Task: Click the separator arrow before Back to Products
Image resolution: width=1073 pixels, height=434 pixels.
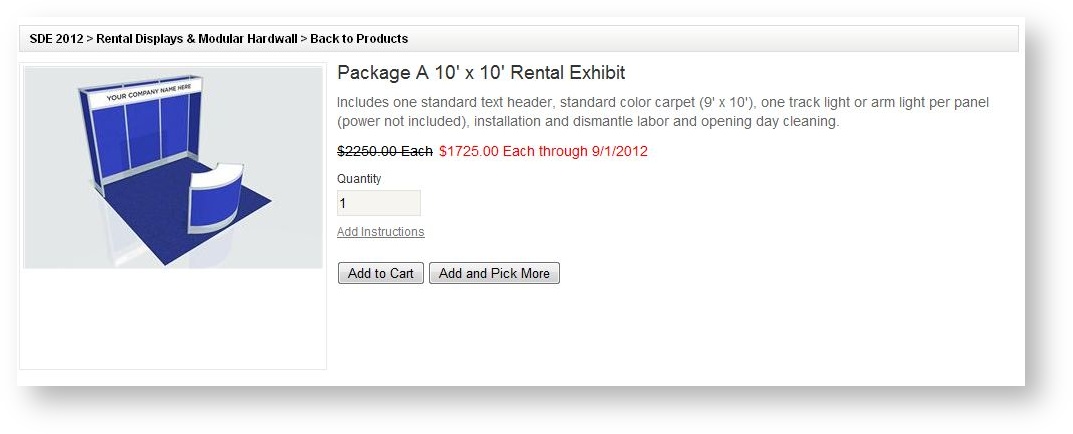Action: coord(304,39)
